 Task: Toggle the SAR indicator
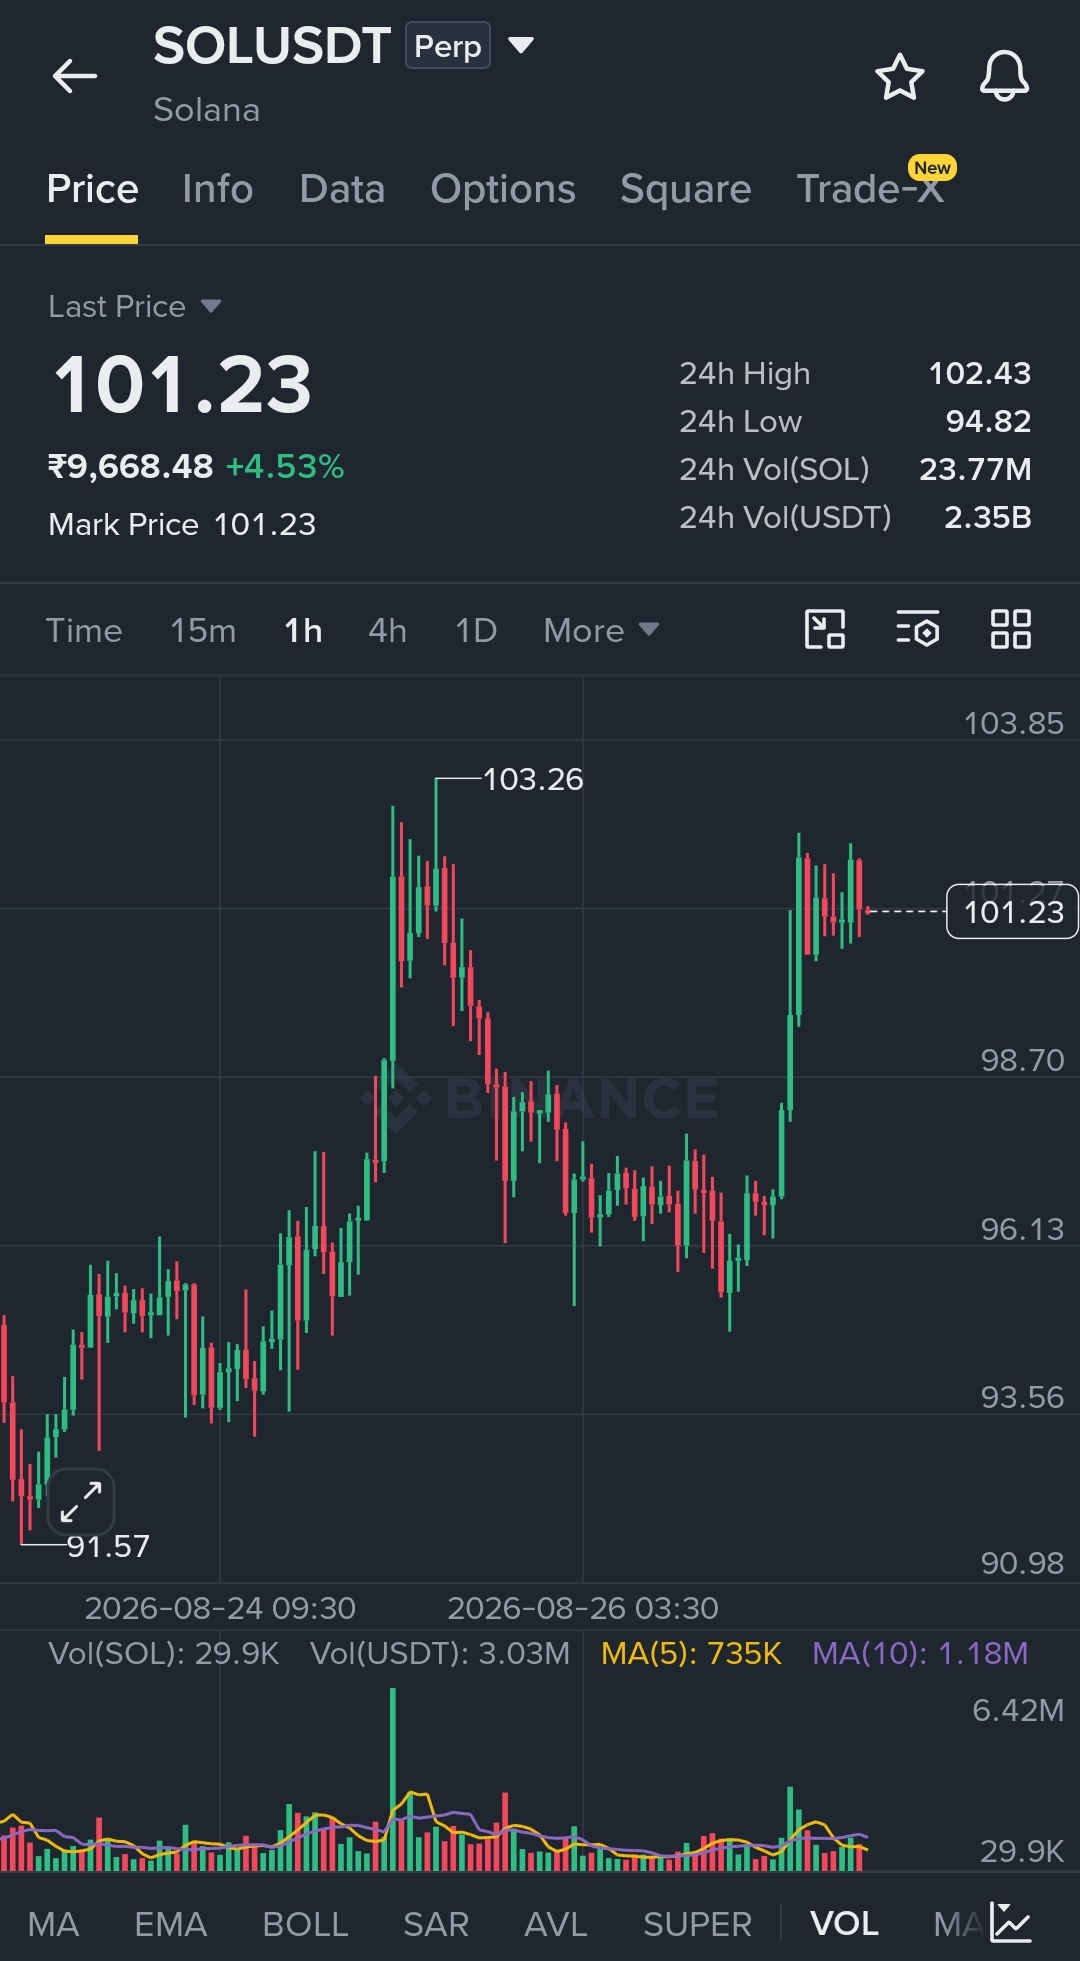point(436,1924)
